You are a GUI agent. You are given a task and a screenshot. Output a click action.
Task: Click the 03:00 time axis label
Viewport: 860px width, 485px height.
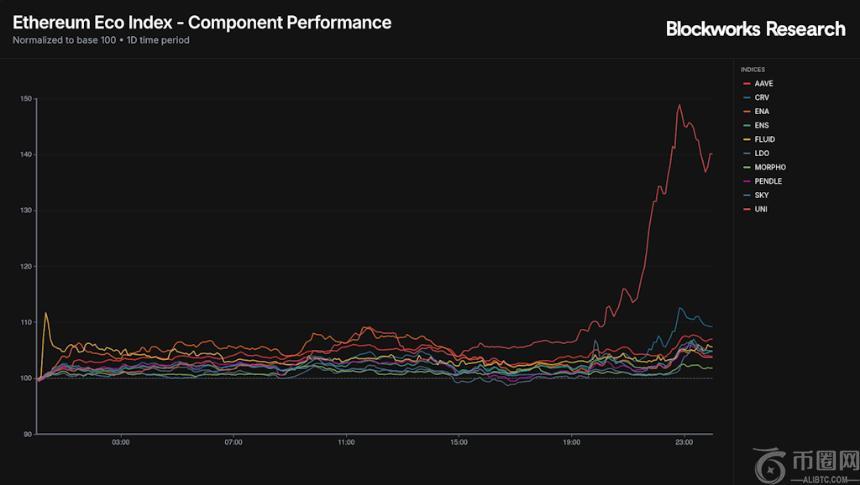coord(120,442)
